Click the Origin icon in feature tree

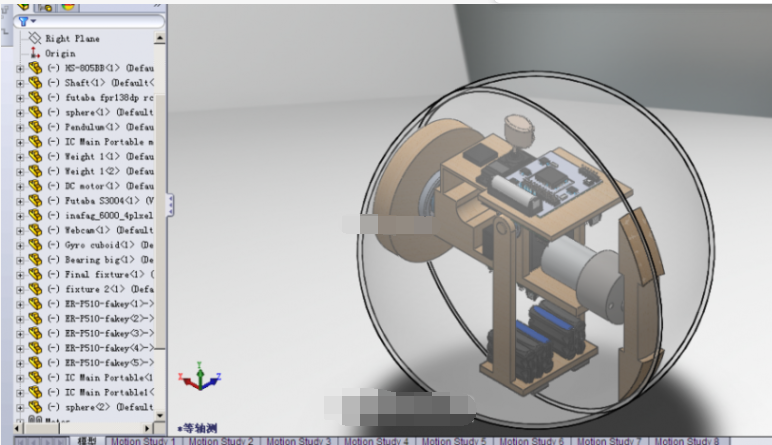pyautogui.click(x=34, y=53)
